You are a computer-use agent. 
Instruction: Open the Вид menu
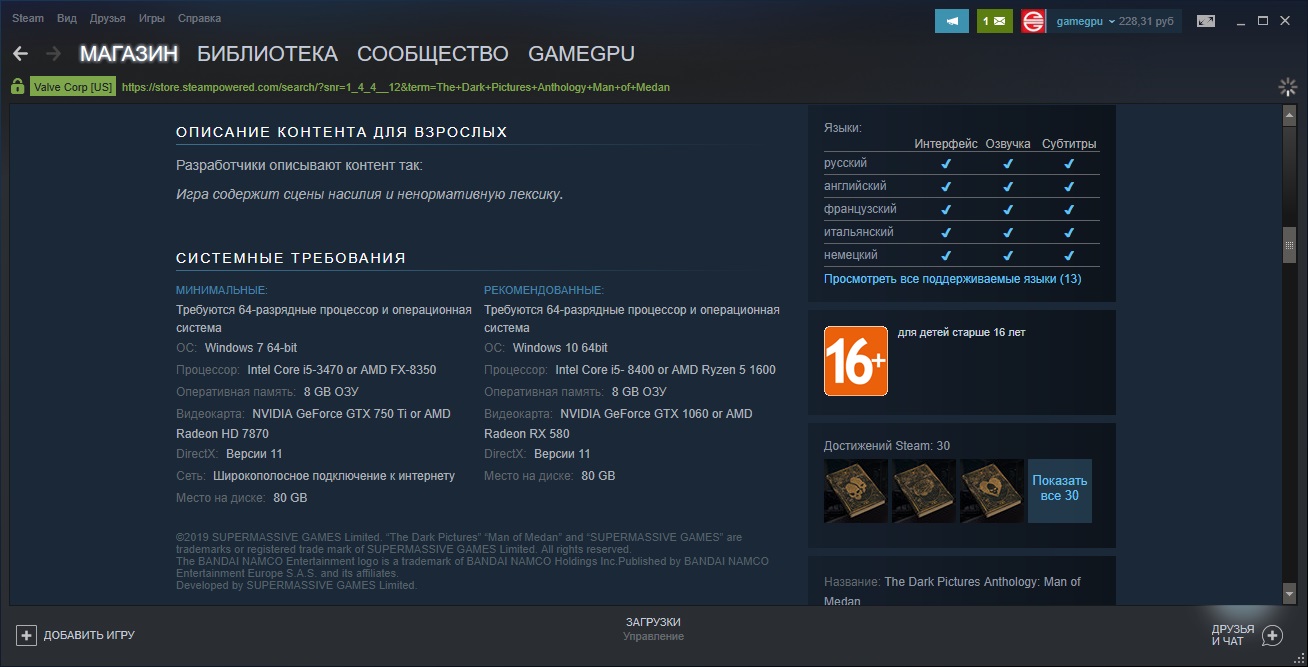coord(67,18)
